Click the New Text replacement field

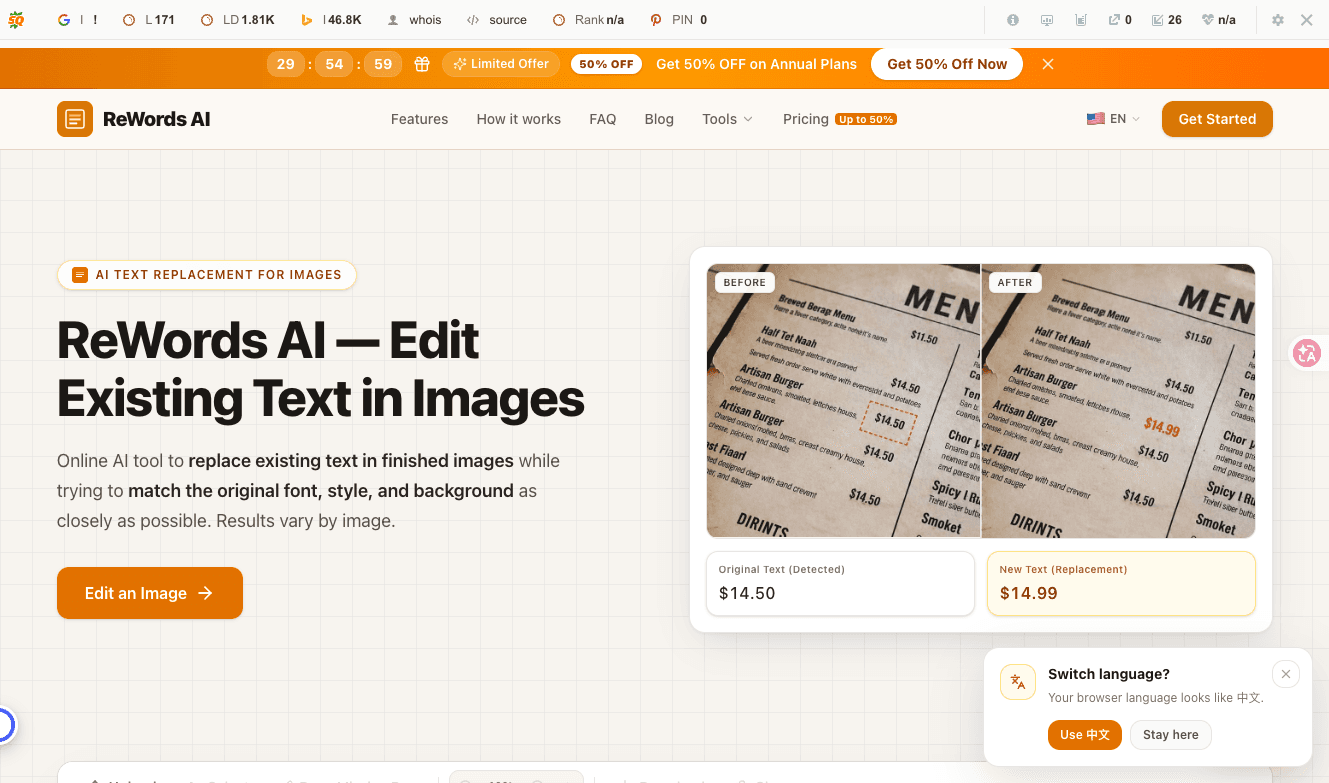tap(1121, 583)
